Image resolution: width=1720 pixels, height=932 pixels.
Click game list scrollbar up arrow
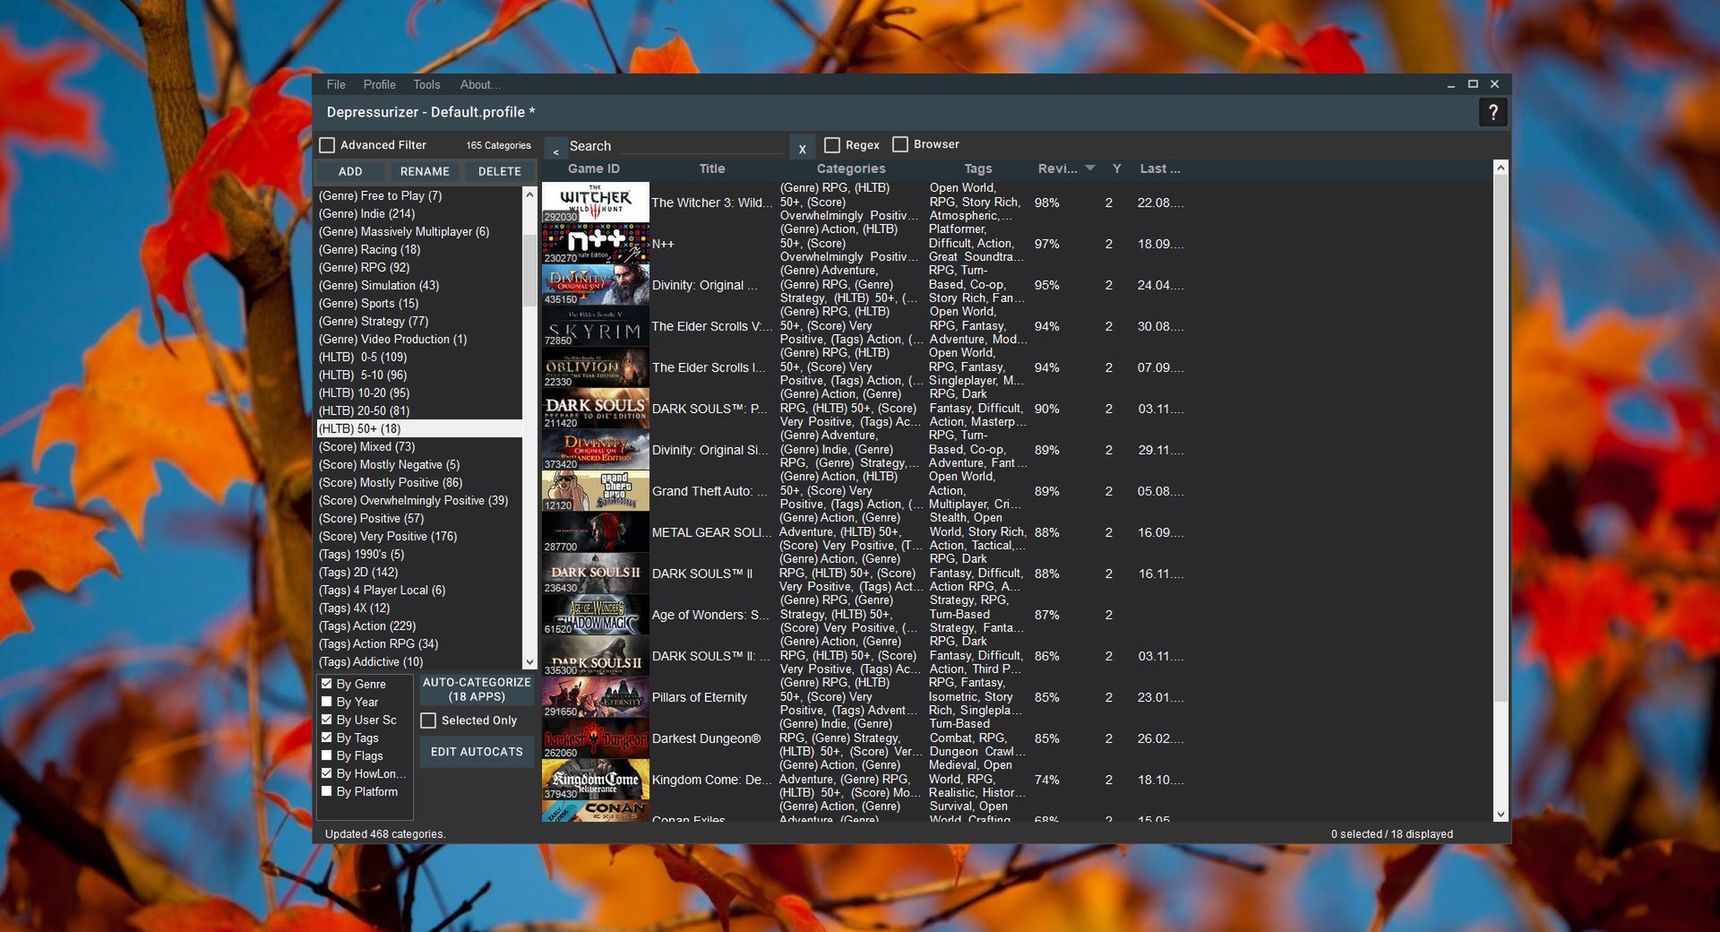(1500, 168)
